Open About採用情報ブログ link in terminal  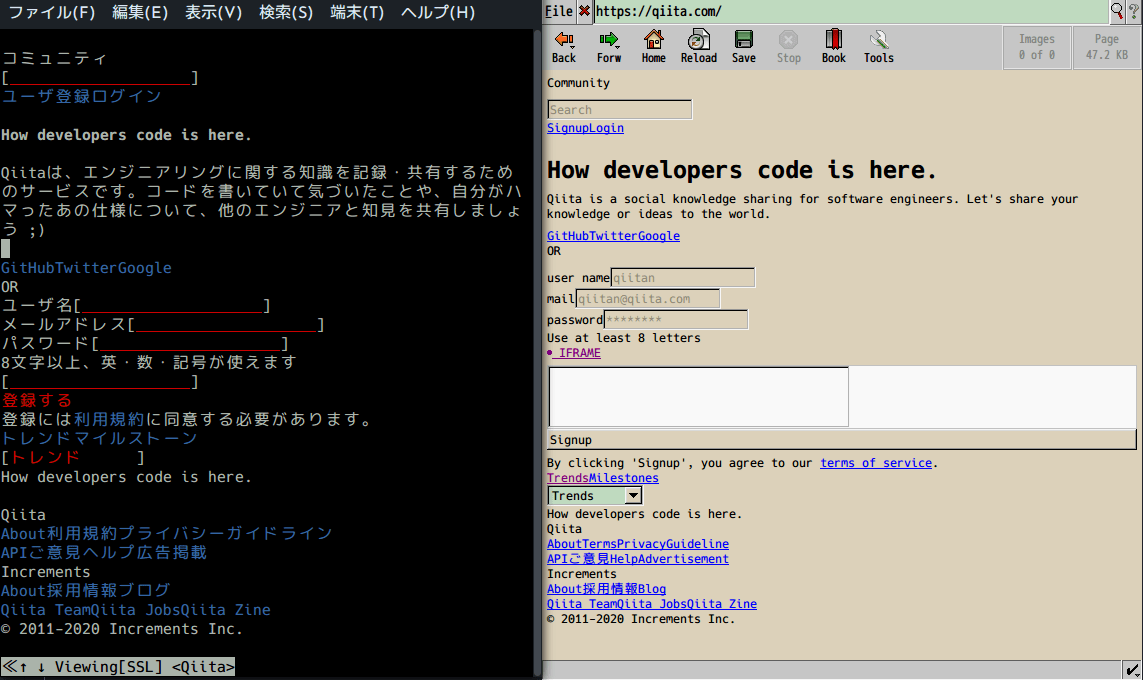coord(86,590)
